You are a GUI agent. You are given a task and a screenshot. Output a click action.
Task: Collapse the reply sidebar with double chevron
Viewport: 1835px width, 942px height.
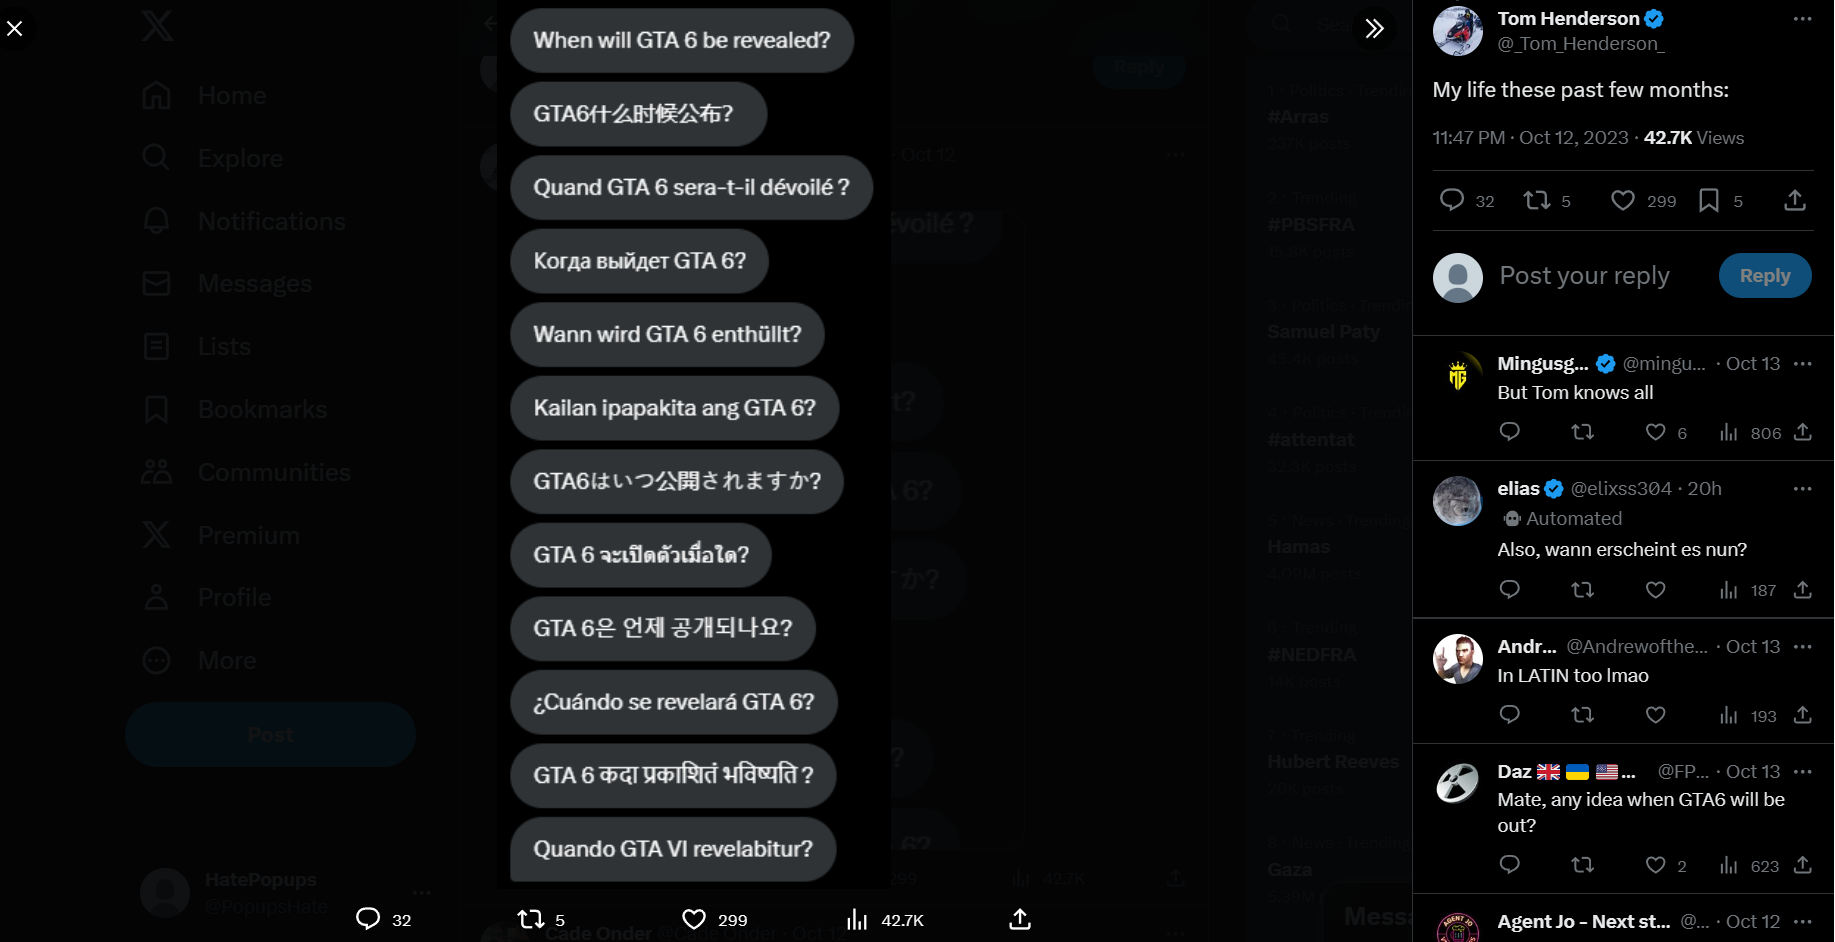click(1374, 28)
